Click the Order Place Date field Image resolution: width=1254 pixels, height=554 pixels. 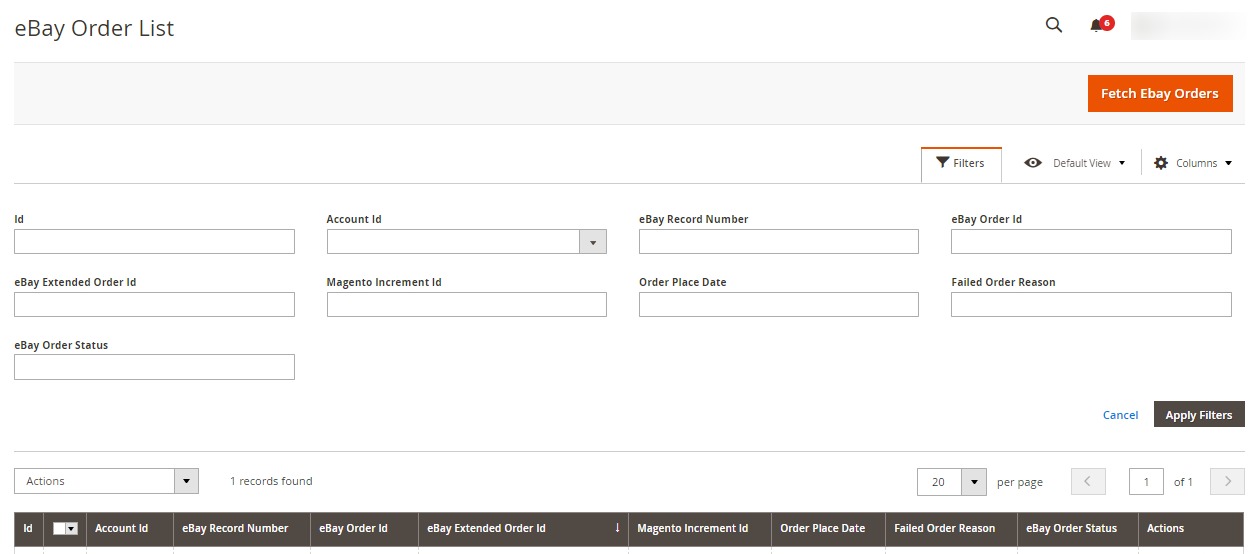click(x=778, y=304)
